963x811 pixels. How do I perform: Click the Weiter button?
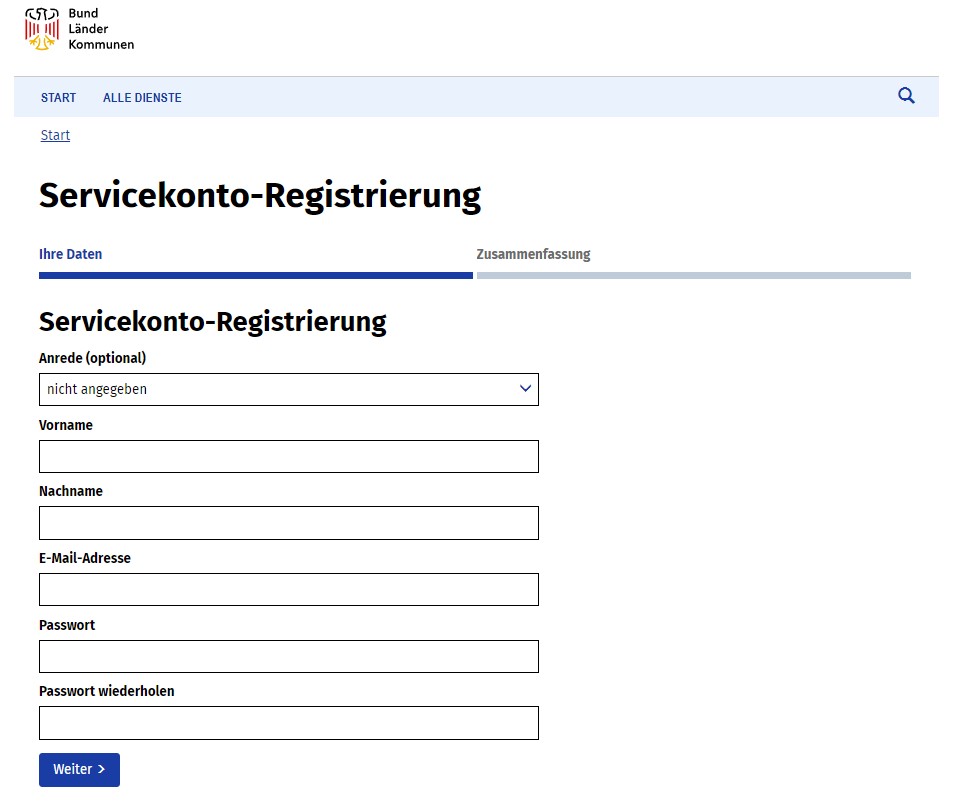point(79,769)
